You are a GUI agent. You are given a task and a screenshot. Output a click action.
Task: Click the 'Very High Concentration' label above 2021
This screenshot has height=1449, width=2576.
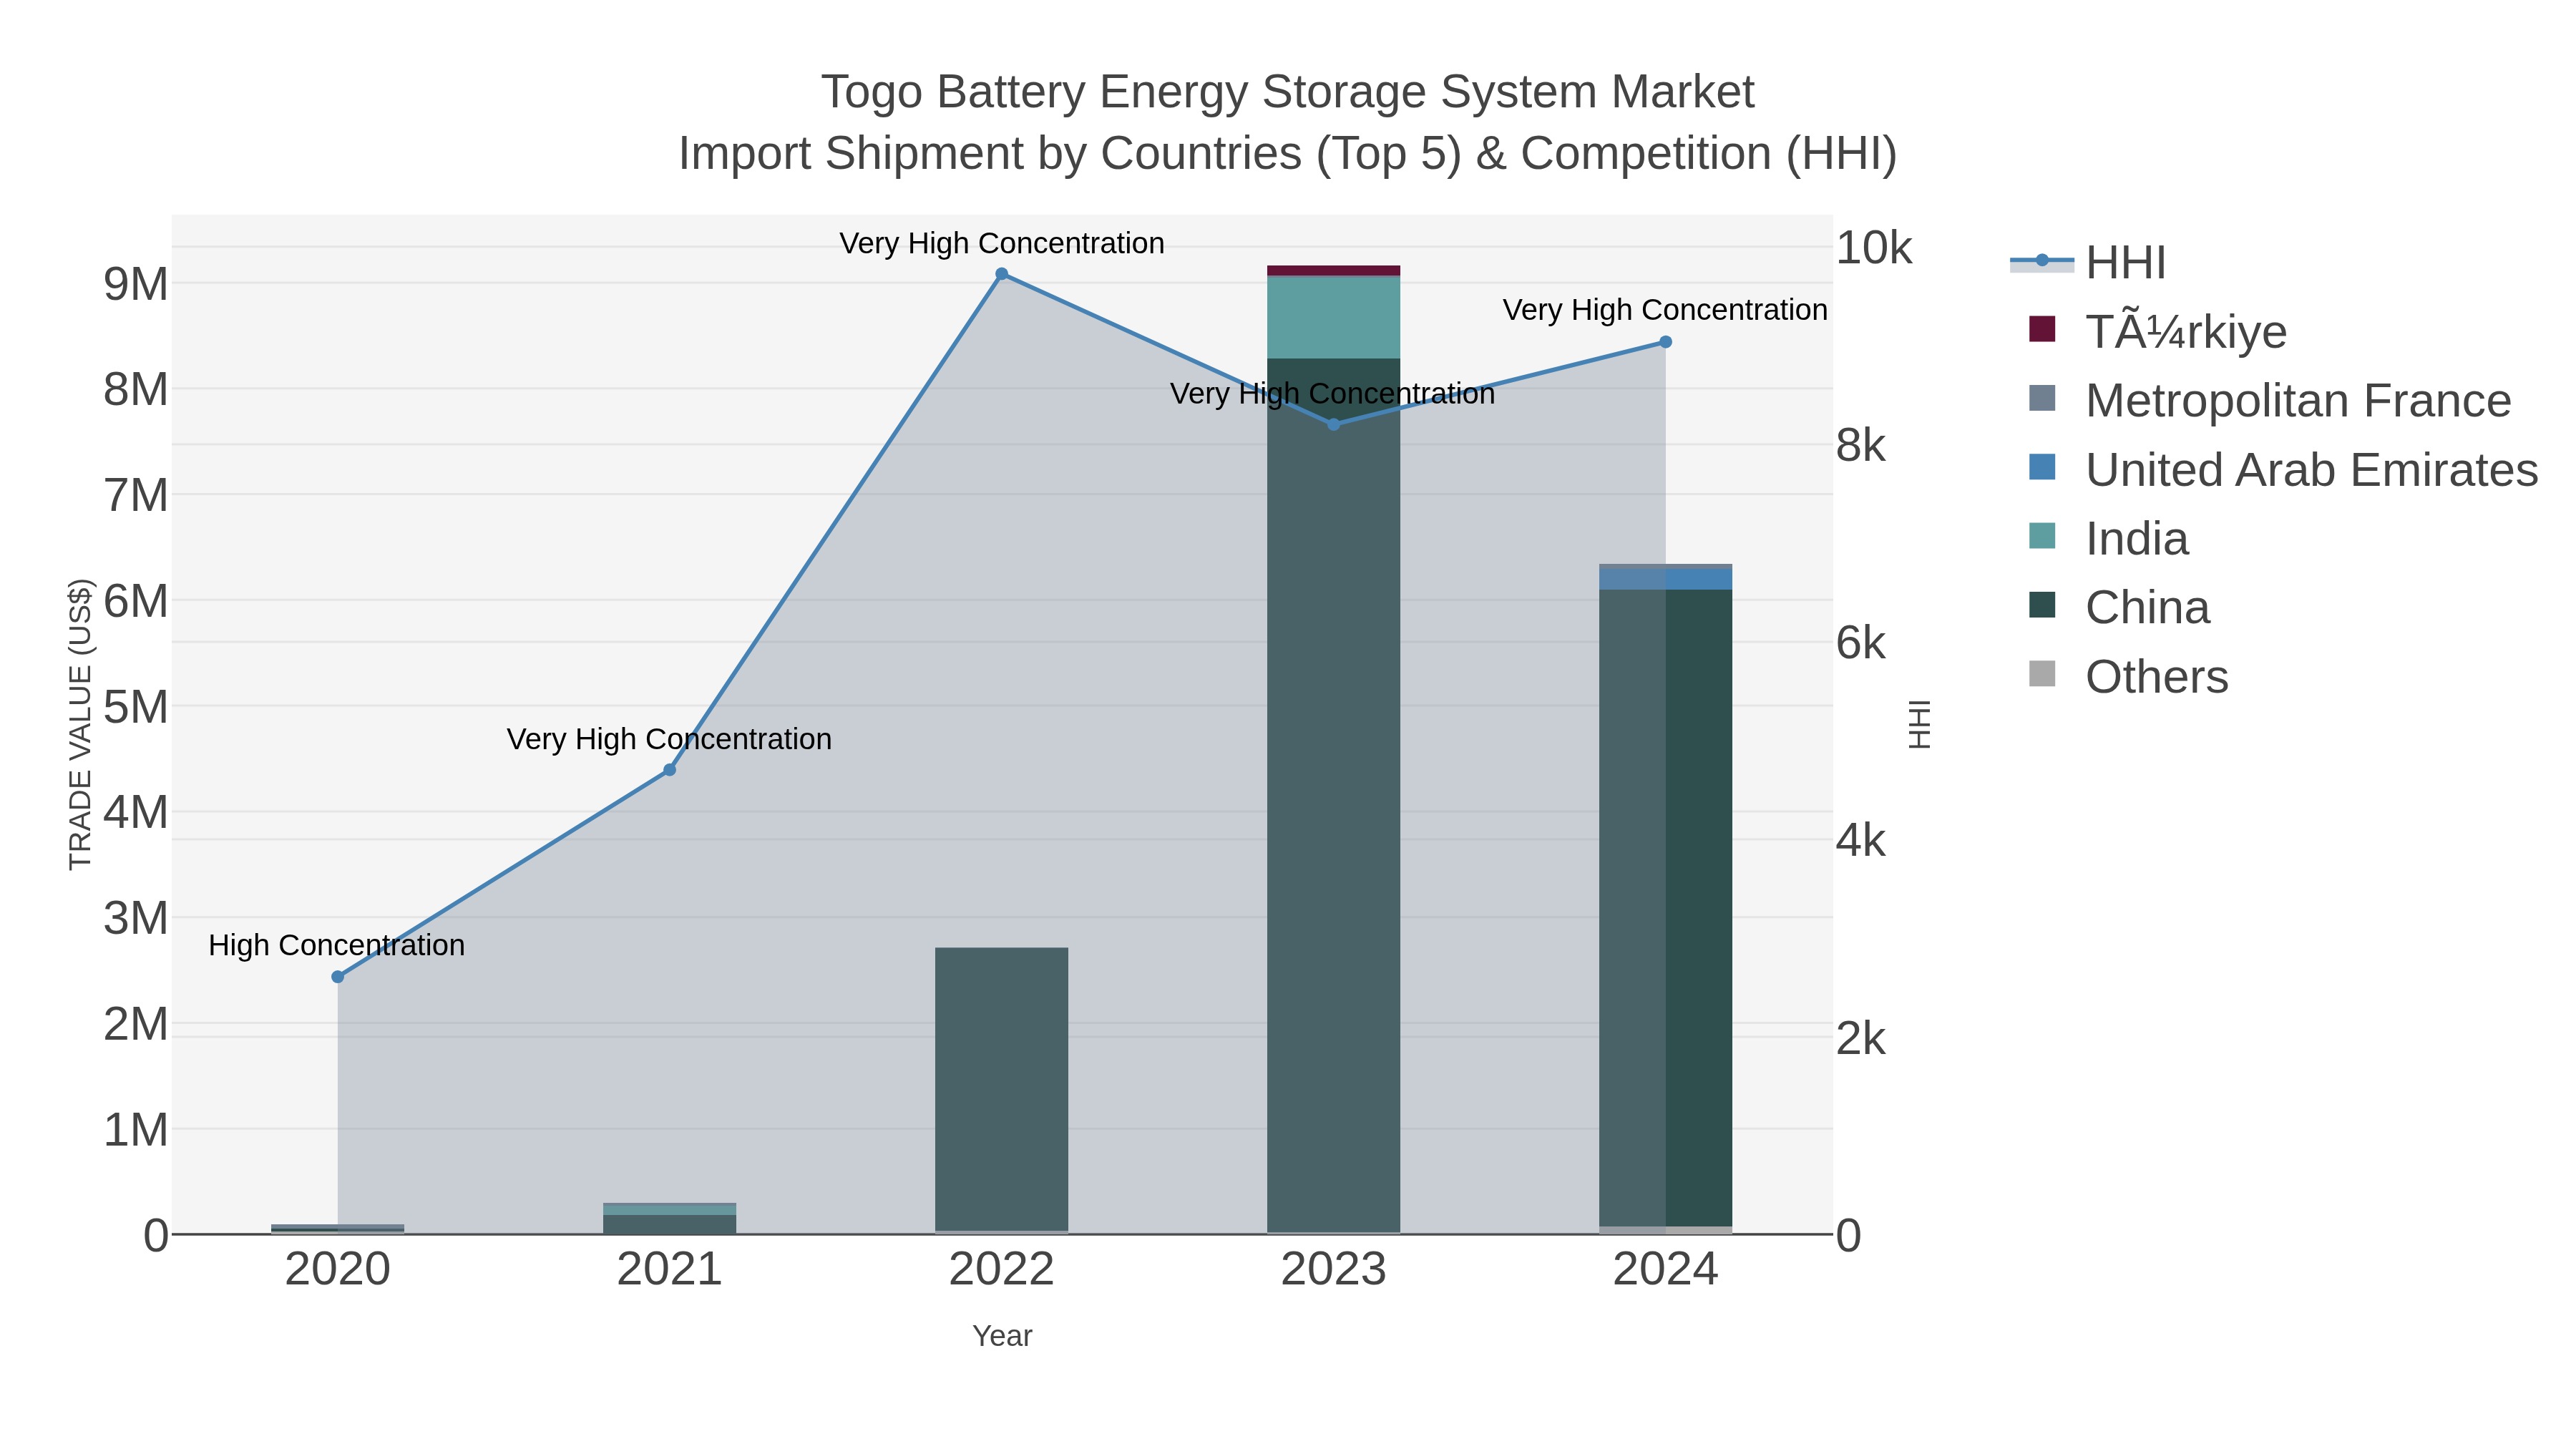(x=669, y=739)
